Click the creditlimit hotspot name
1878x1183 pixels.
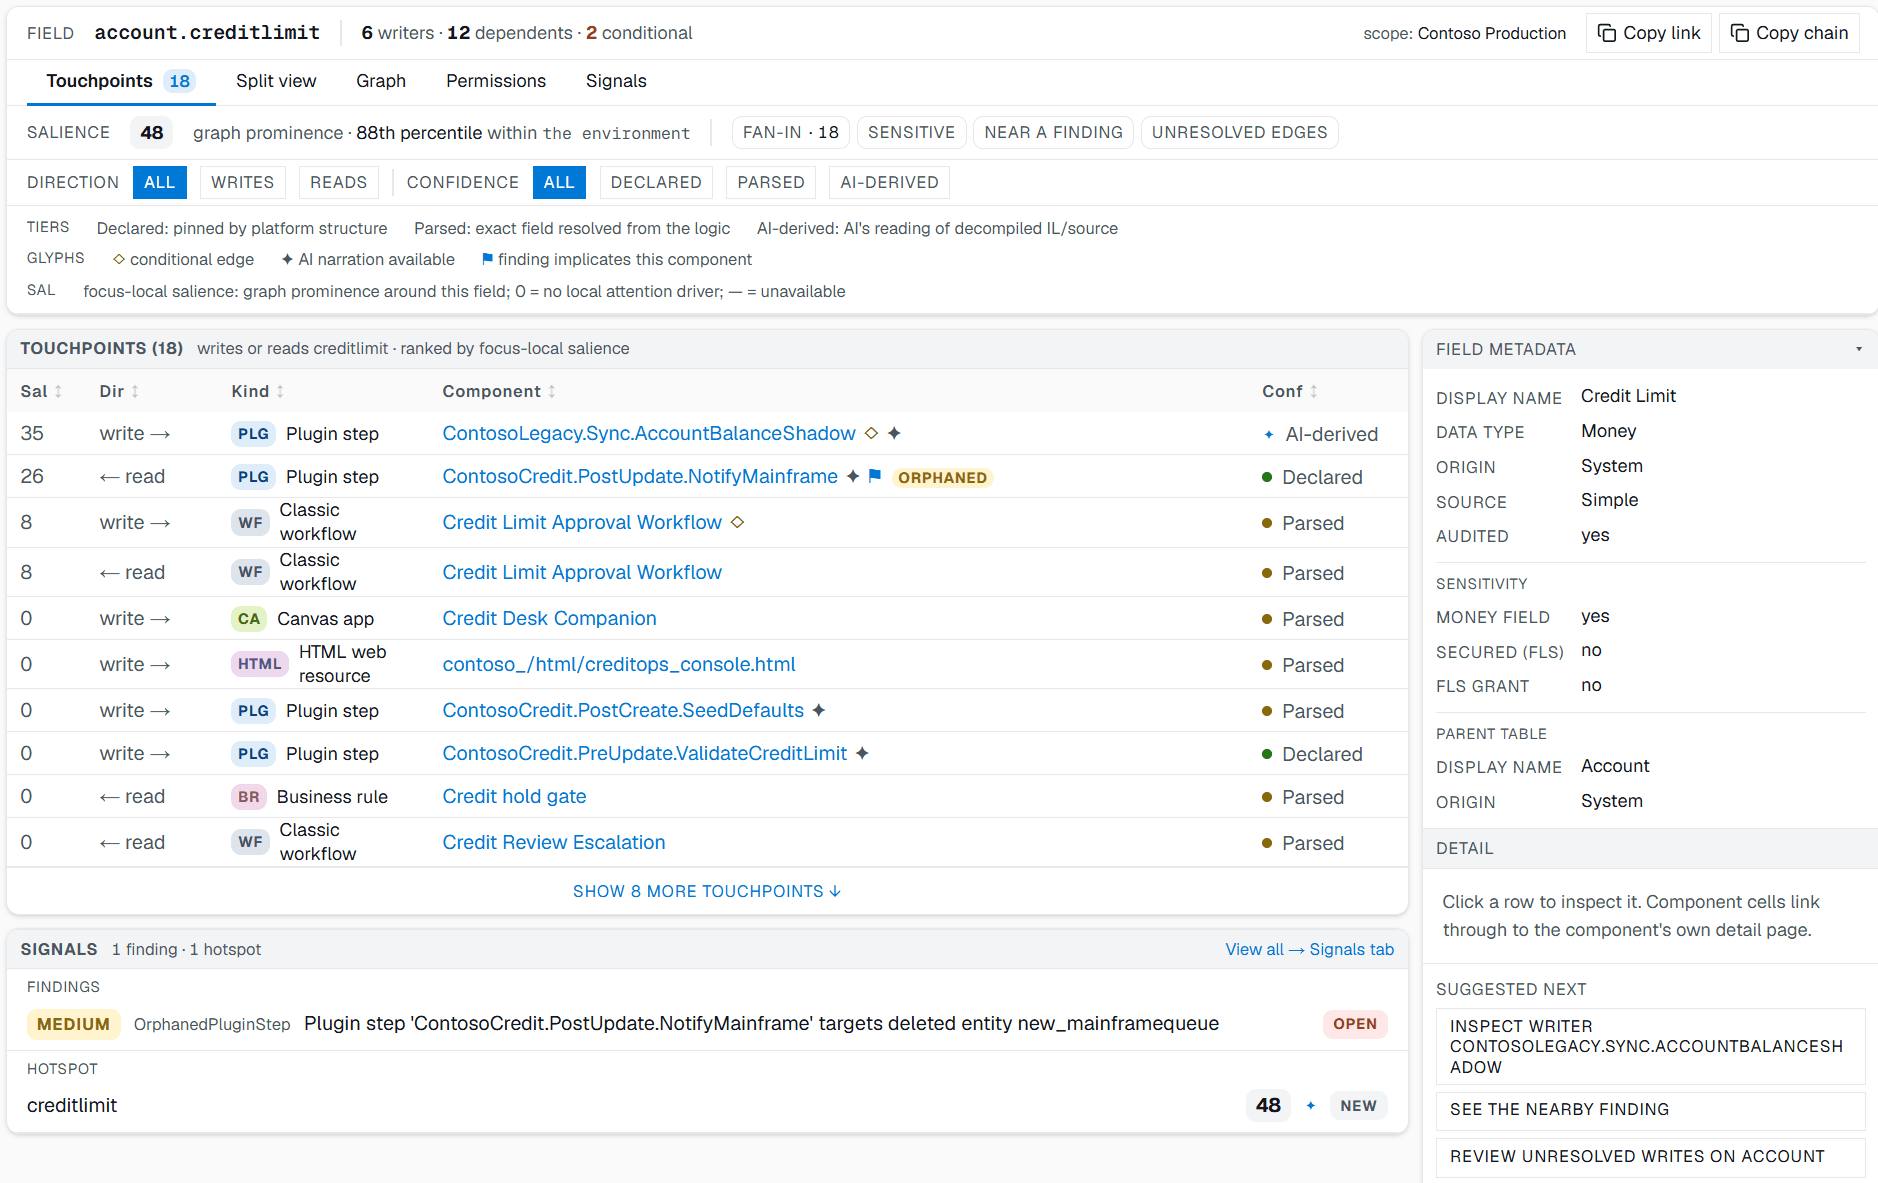coord(72,1105)
